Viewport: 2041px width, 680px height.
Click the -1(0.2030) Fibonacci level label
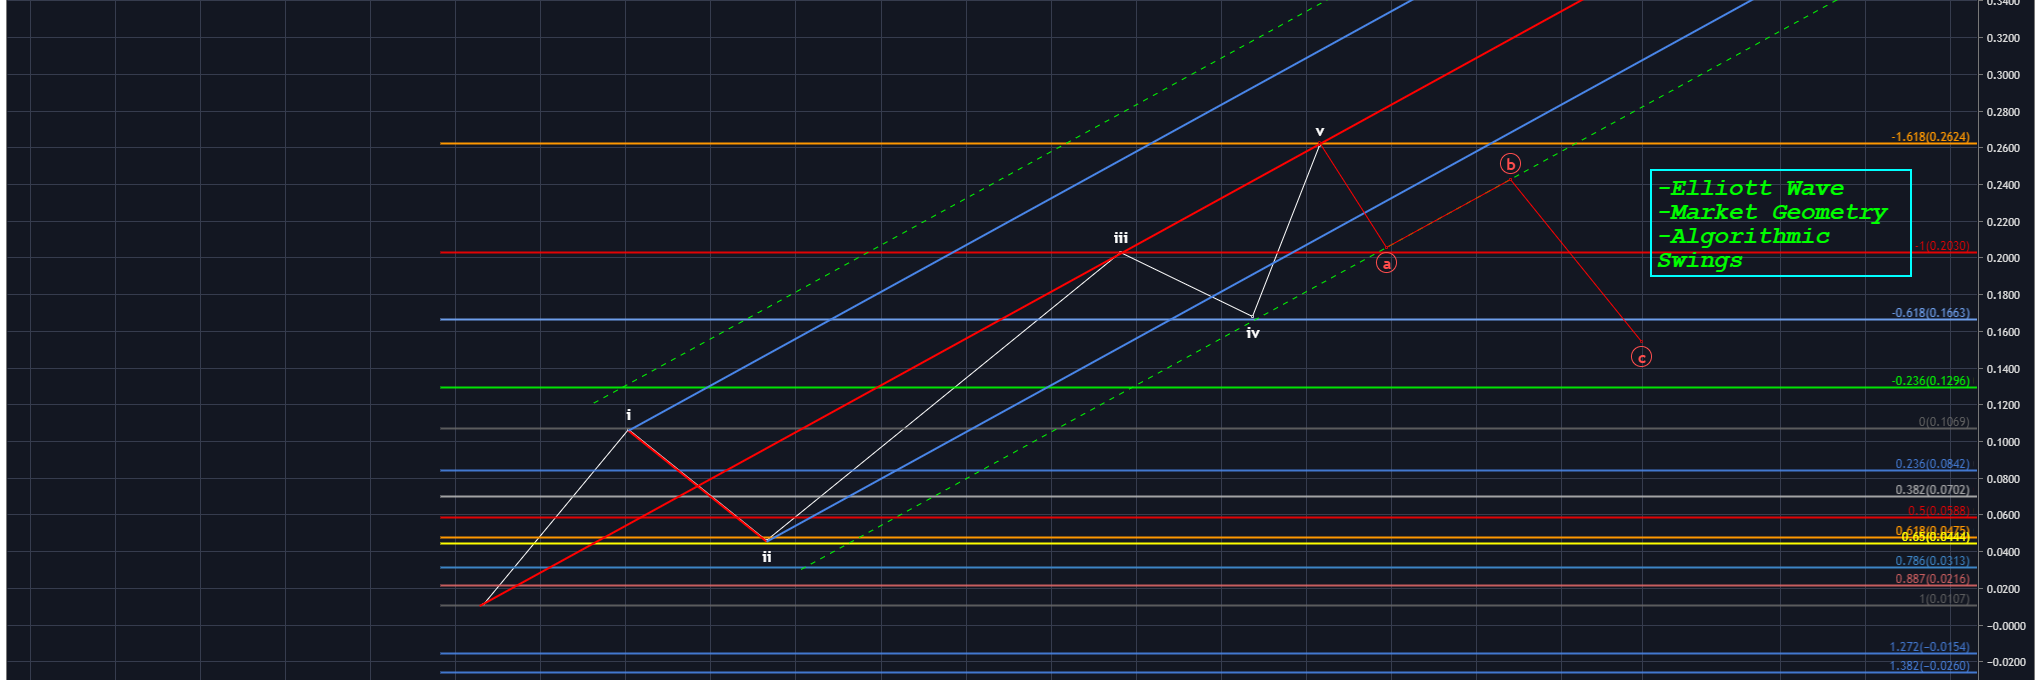[x=1942, y=246]
